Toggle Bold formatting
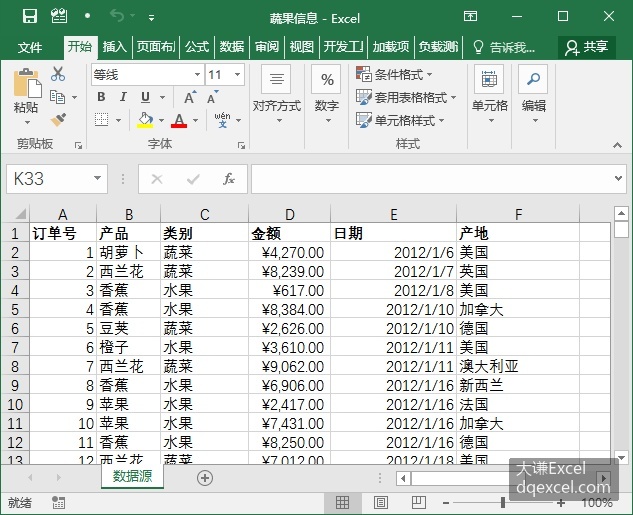Screen dimensions: 633x515 click(101, 97)
